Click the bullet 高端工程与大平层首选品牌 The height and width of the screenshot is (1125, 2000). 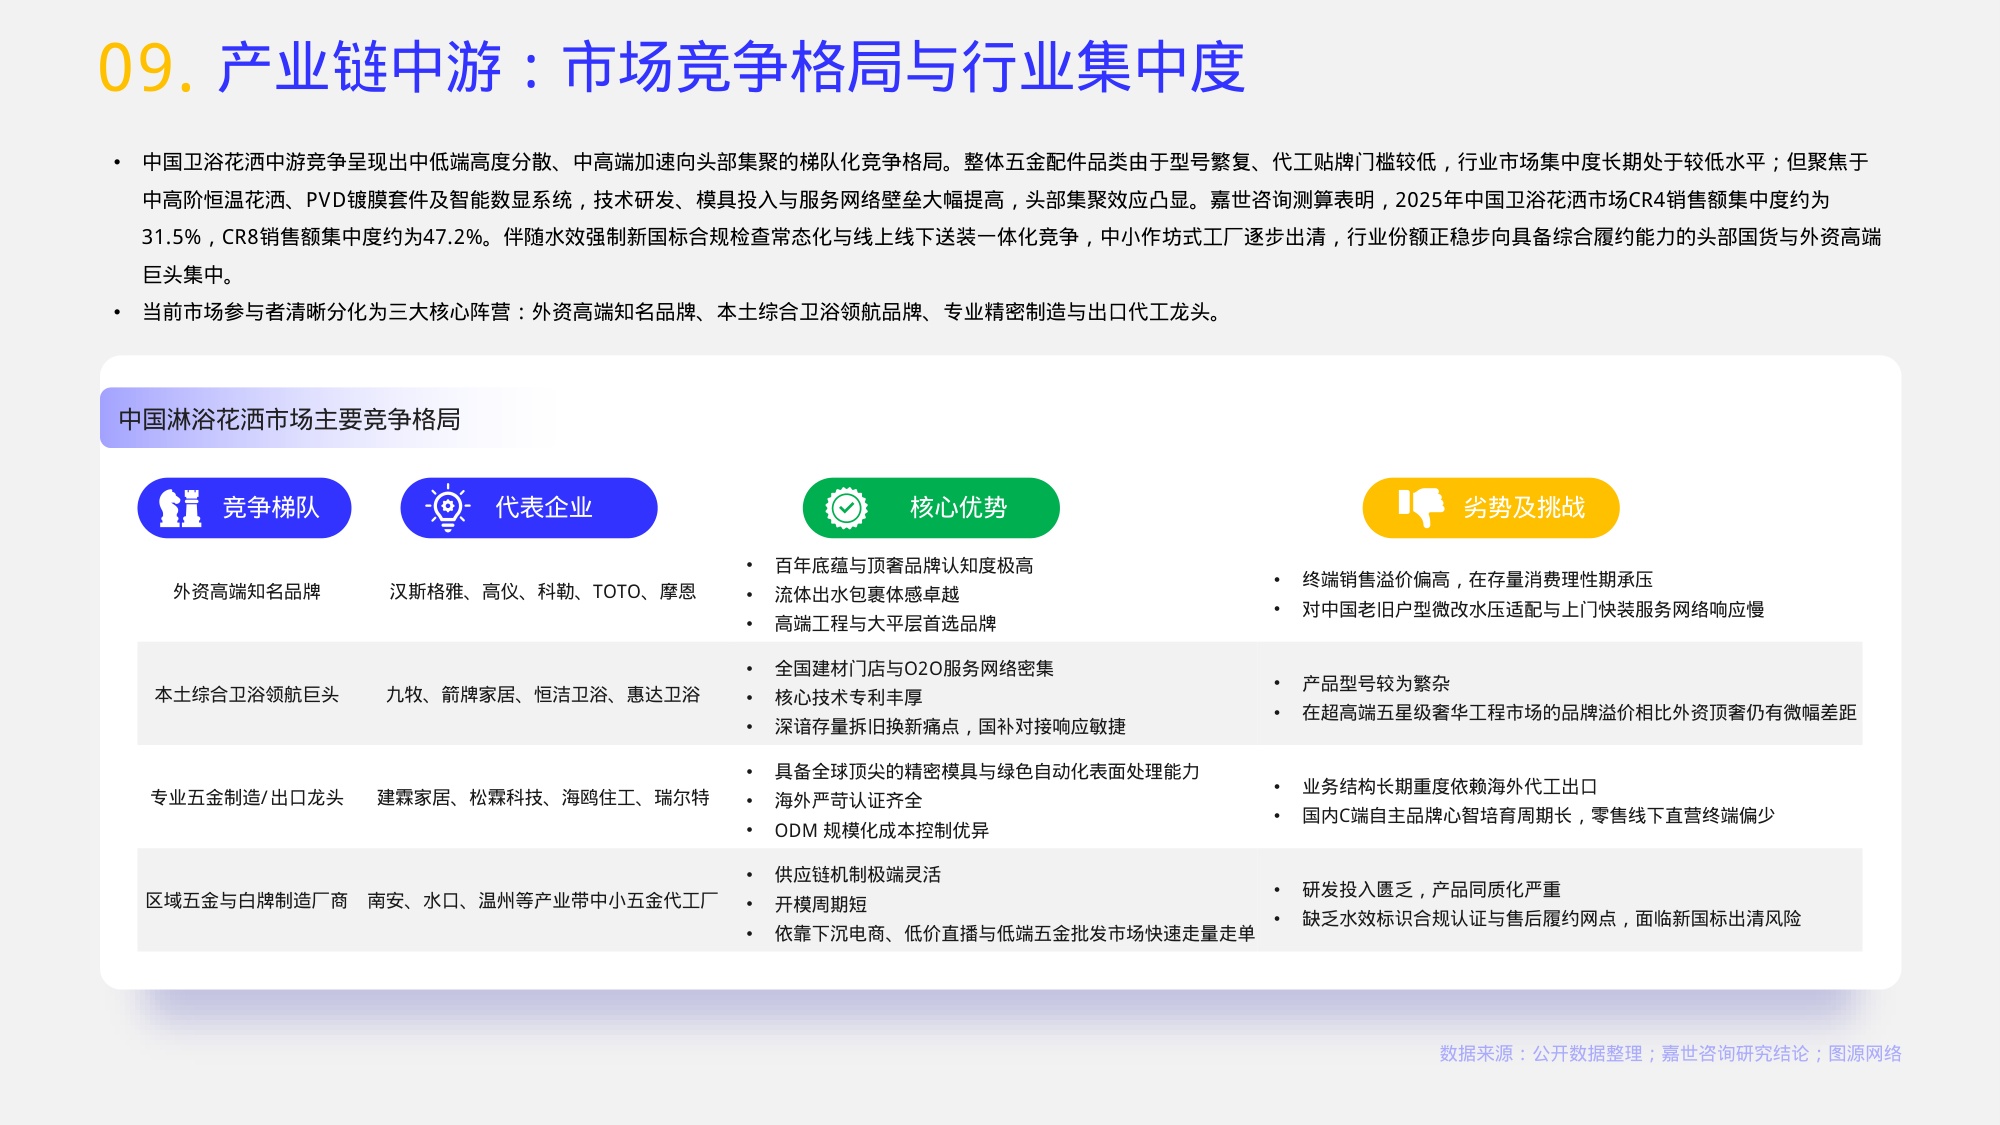(x=885, y=624)
